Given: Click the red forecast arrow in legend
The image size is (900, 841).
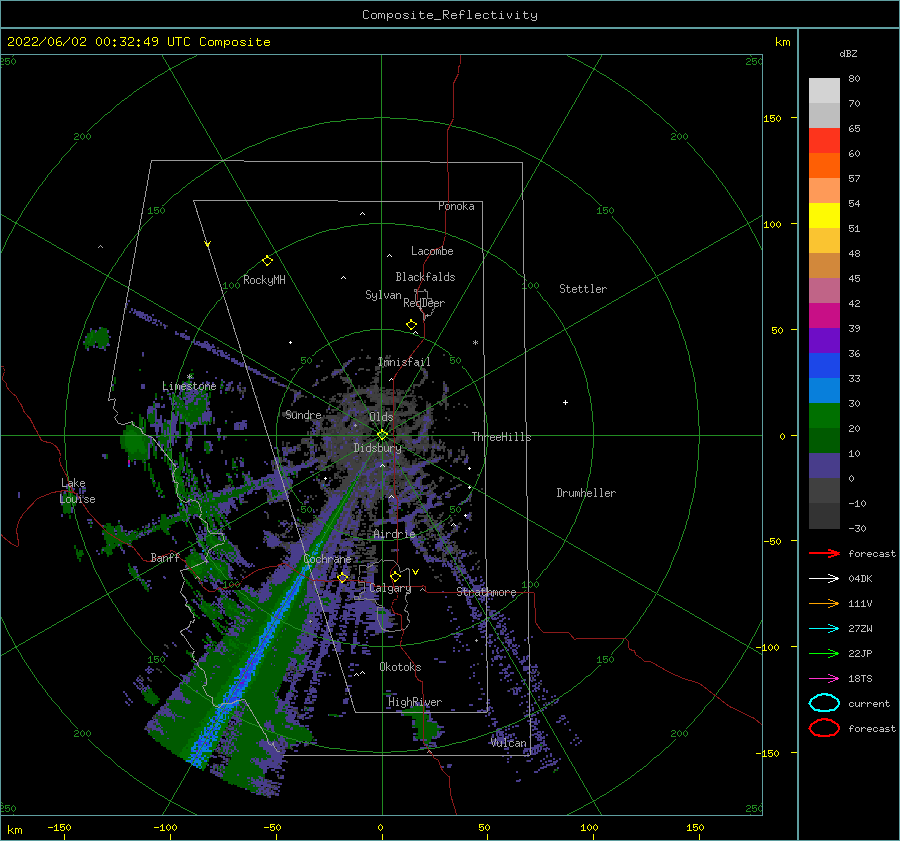Looking at the screenshot, I should click(824, 553).
